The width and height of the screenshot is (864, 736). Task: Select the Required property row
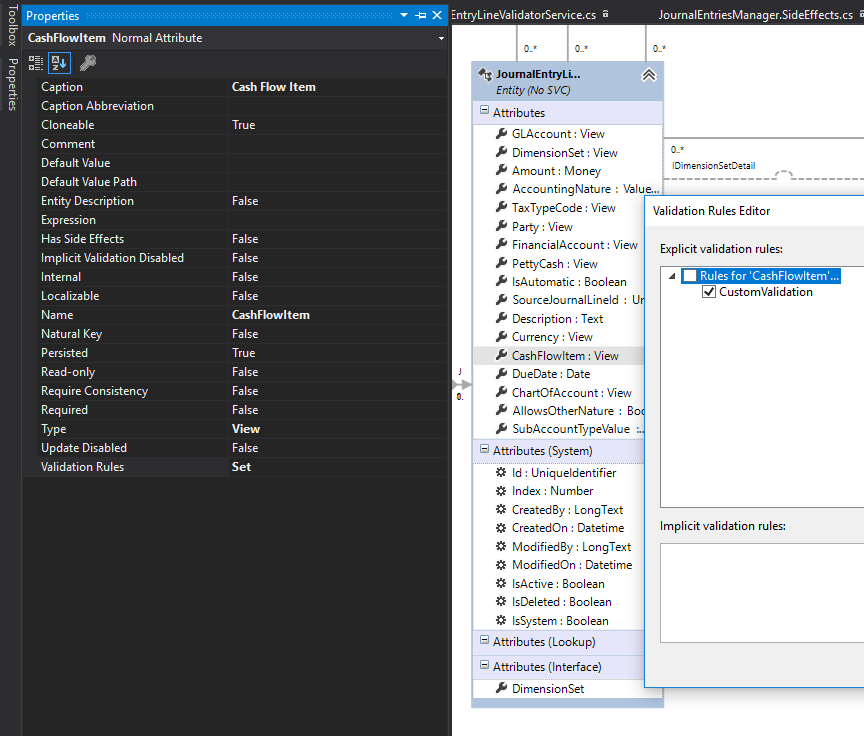coord(242,410)
